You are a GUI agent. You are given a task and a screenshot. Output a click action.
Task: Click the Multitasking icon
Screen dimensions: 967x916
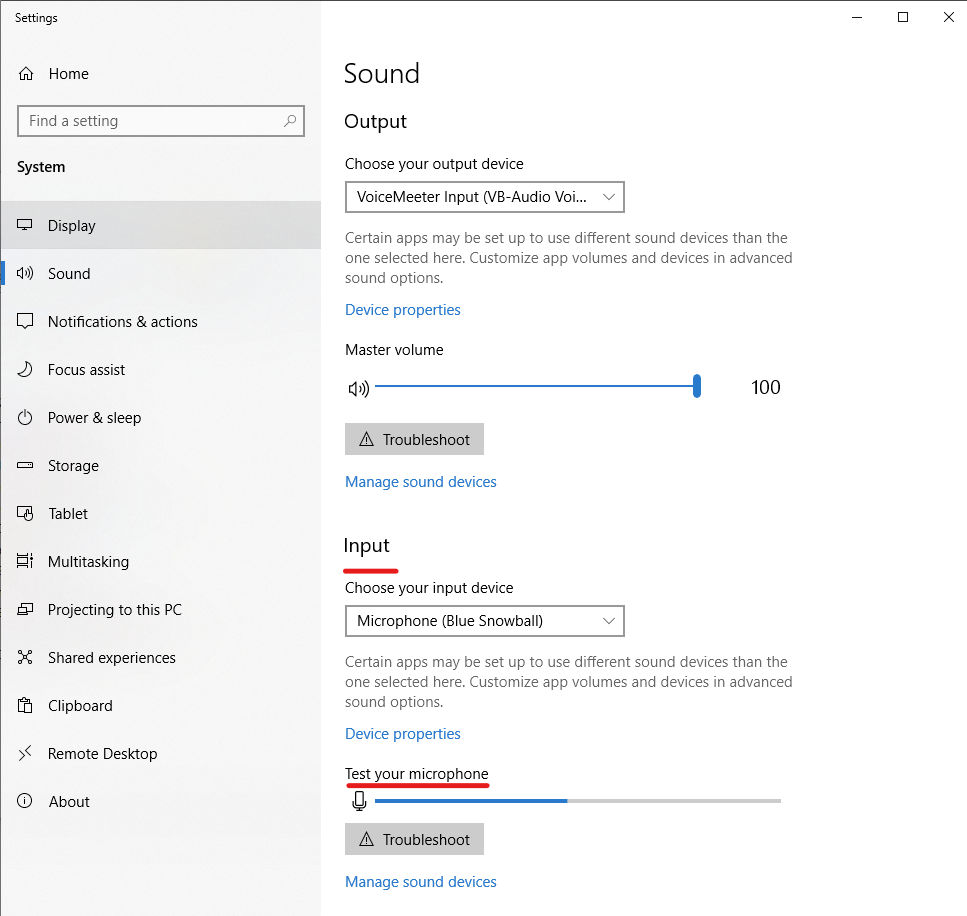(x=25, y=561)
